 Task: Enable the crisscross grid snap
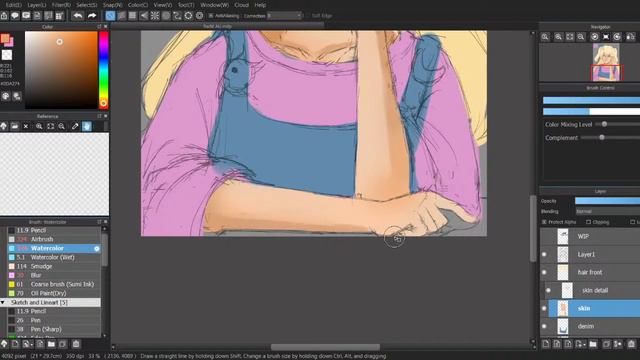tap(133, 16)
